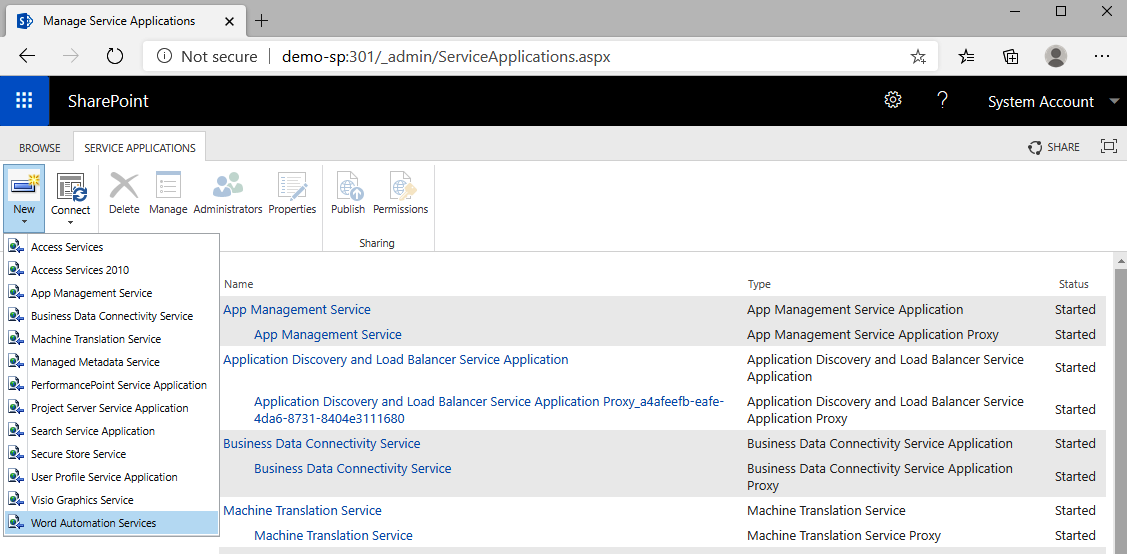Click the Manage ribbon icon
This screenshot has width=1127, height=554.
(x=168, y=185)
